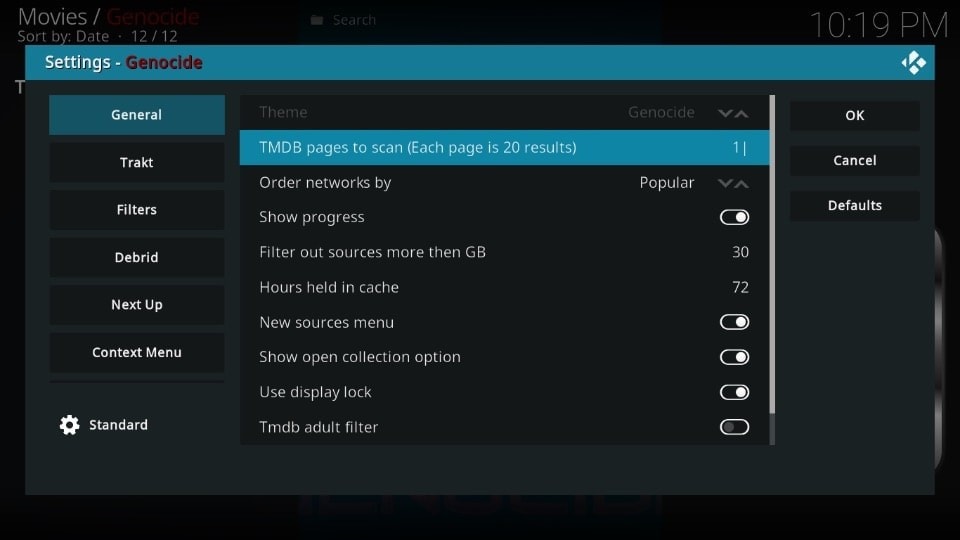Open the General settings category
The width and height of the screenshot is (960, 540).
click(137, 114)
